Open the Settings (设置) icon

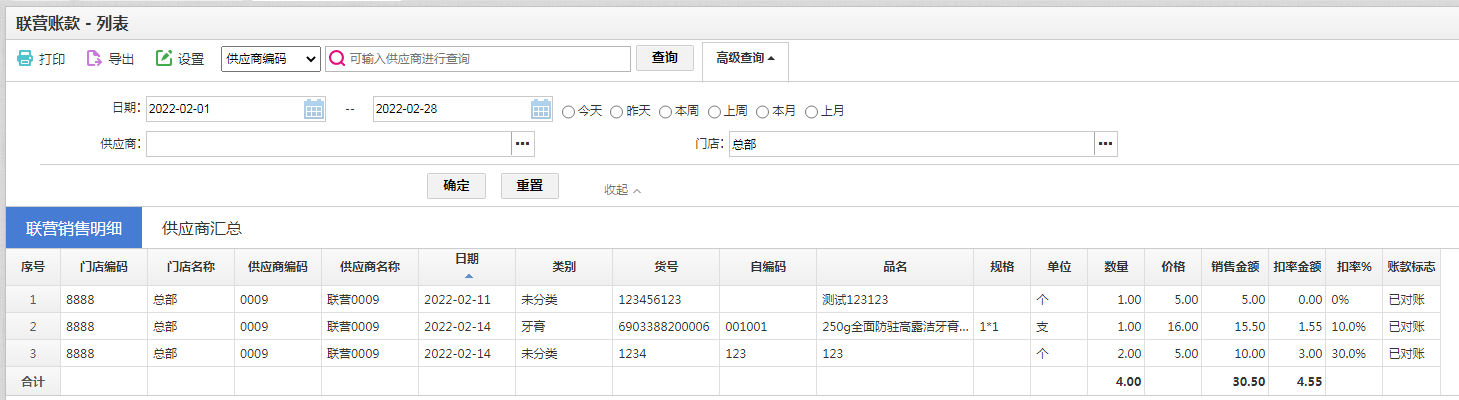click(164, 59)
